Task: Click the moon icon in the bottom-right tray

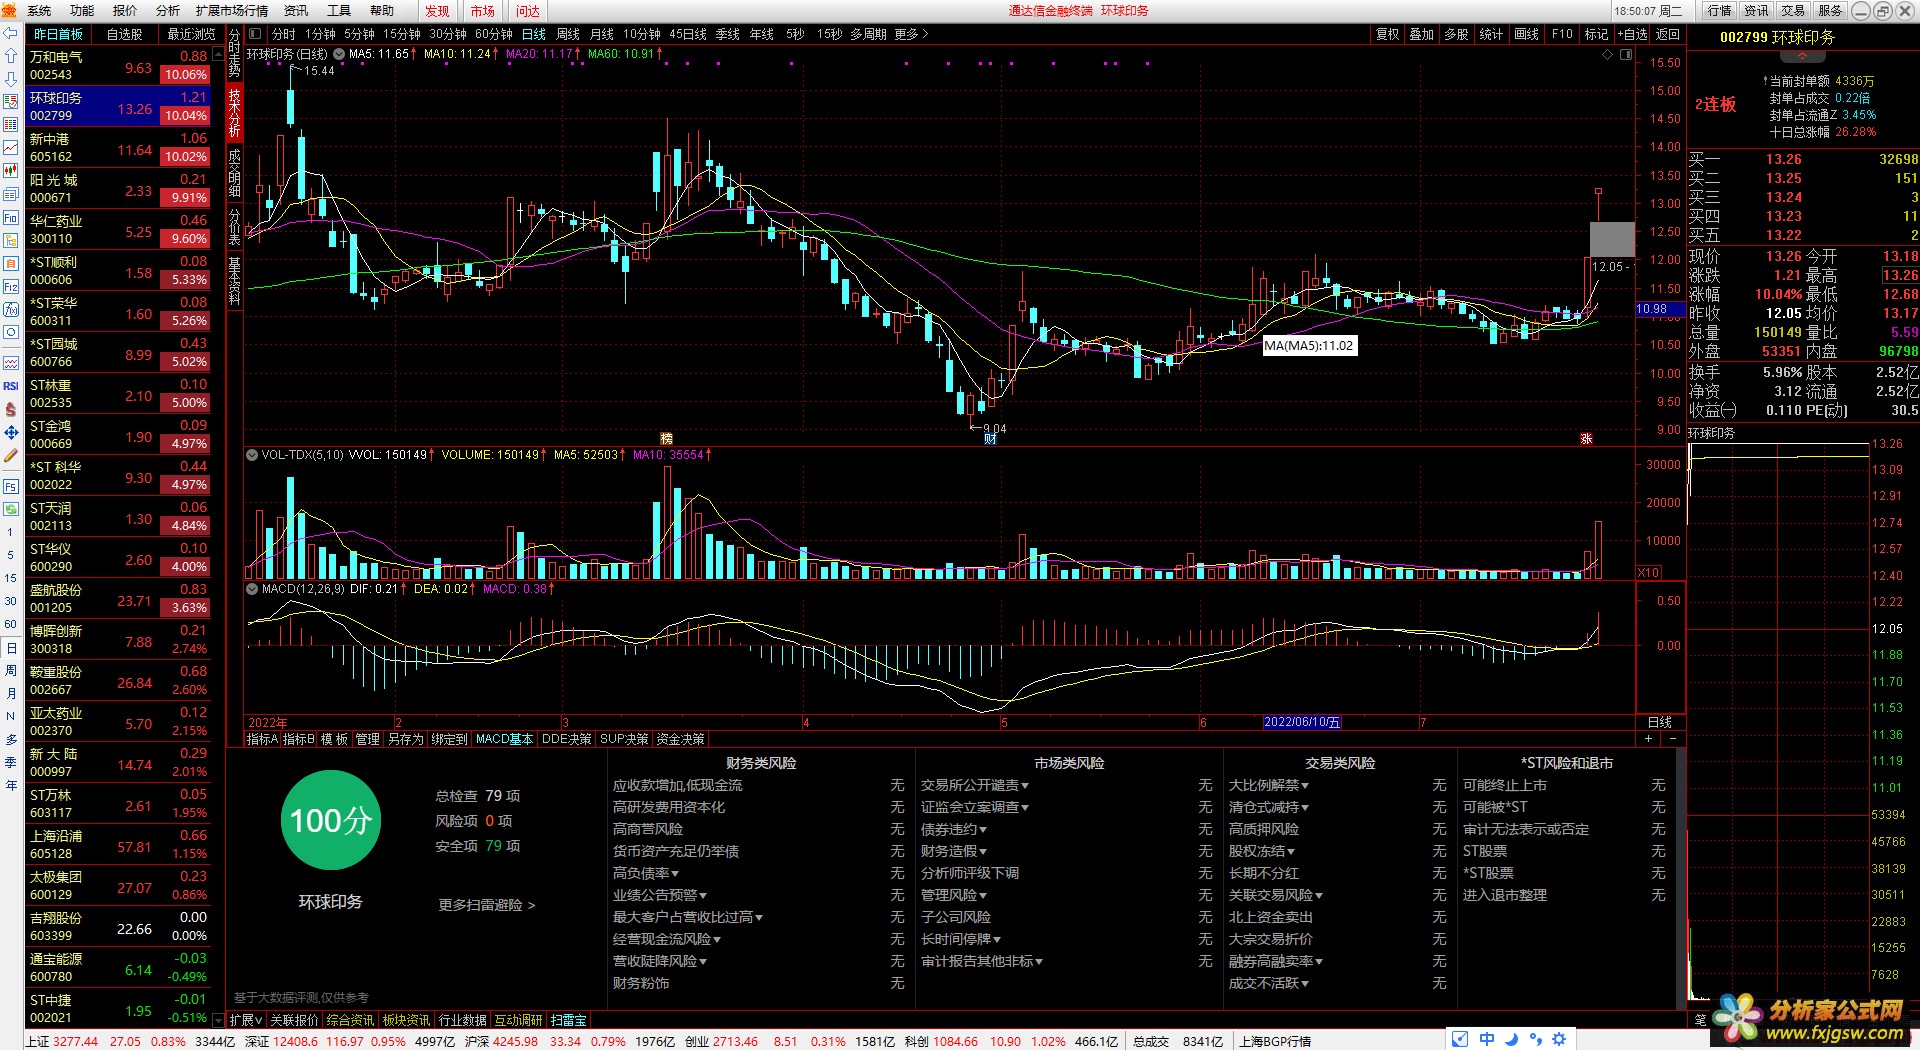Action: (x=1511, y=1039)
